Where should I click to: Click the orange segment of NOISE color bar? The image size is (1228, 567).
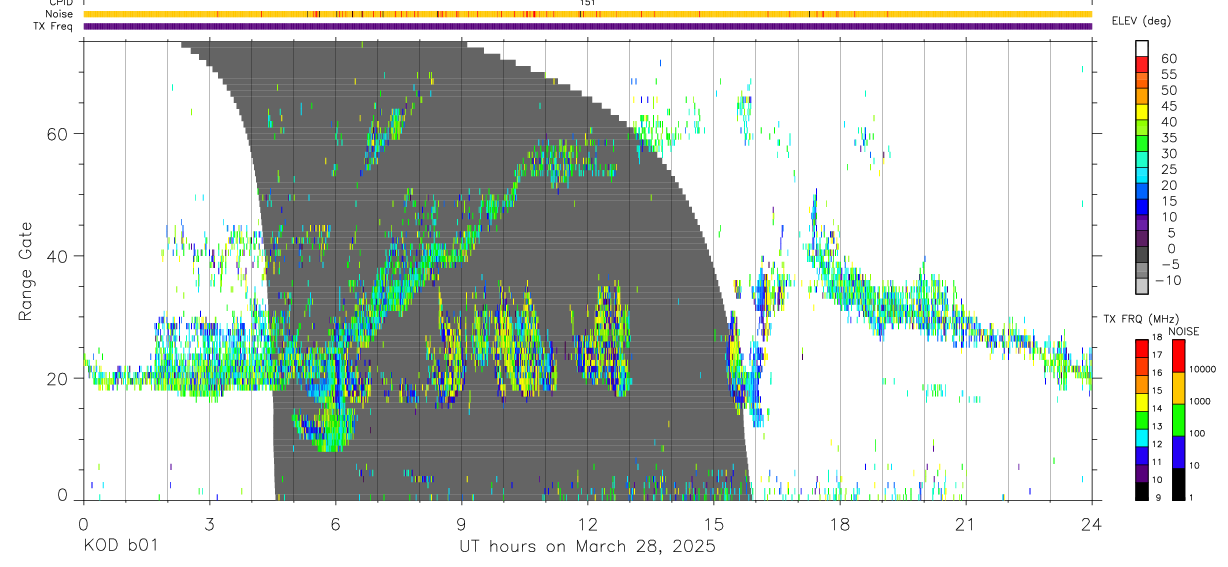(x=1178, y=388)
